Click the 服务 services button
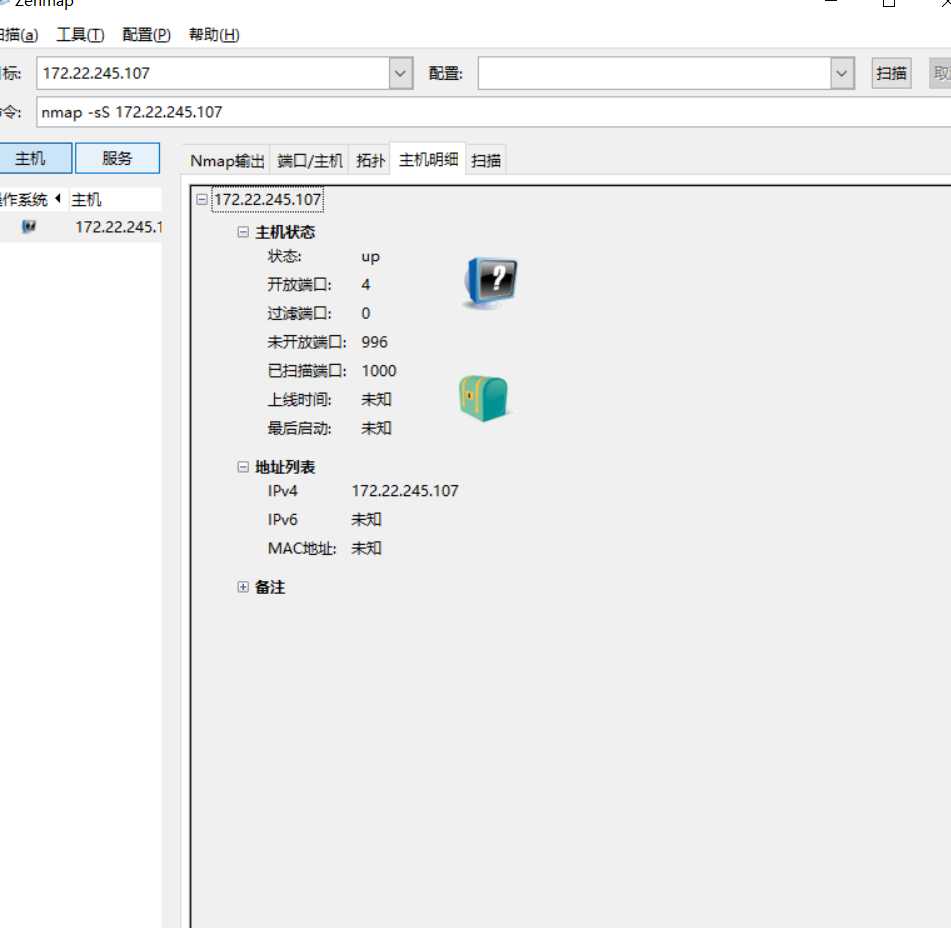The image size is (951, 928). pyautogui.click(x=117, y=158)
